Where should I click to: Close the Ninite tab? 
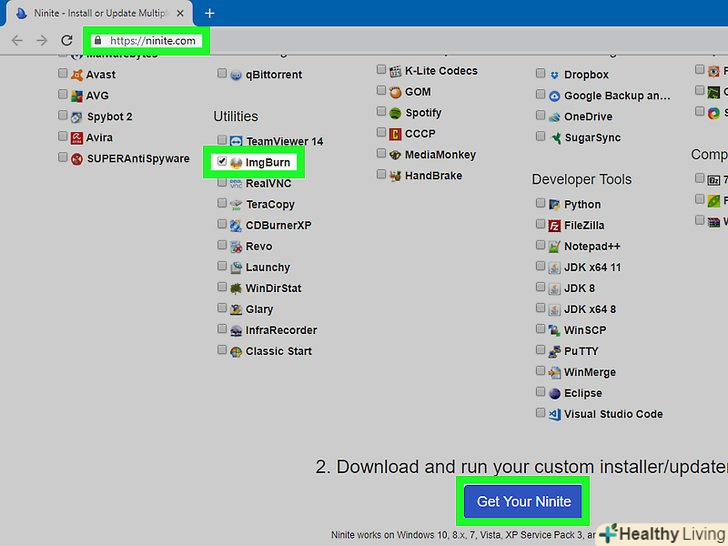pos(180,13)
